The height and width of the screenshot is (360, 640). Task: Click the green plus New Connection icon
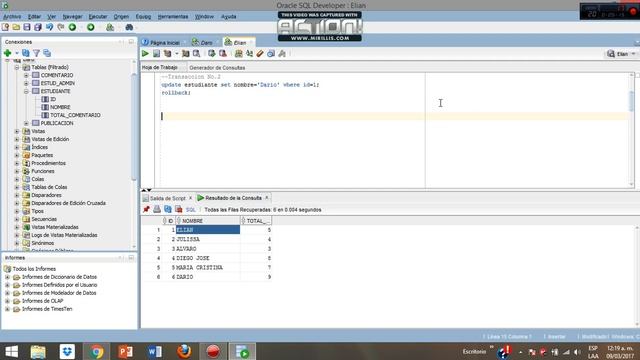[x=7, y=53]
